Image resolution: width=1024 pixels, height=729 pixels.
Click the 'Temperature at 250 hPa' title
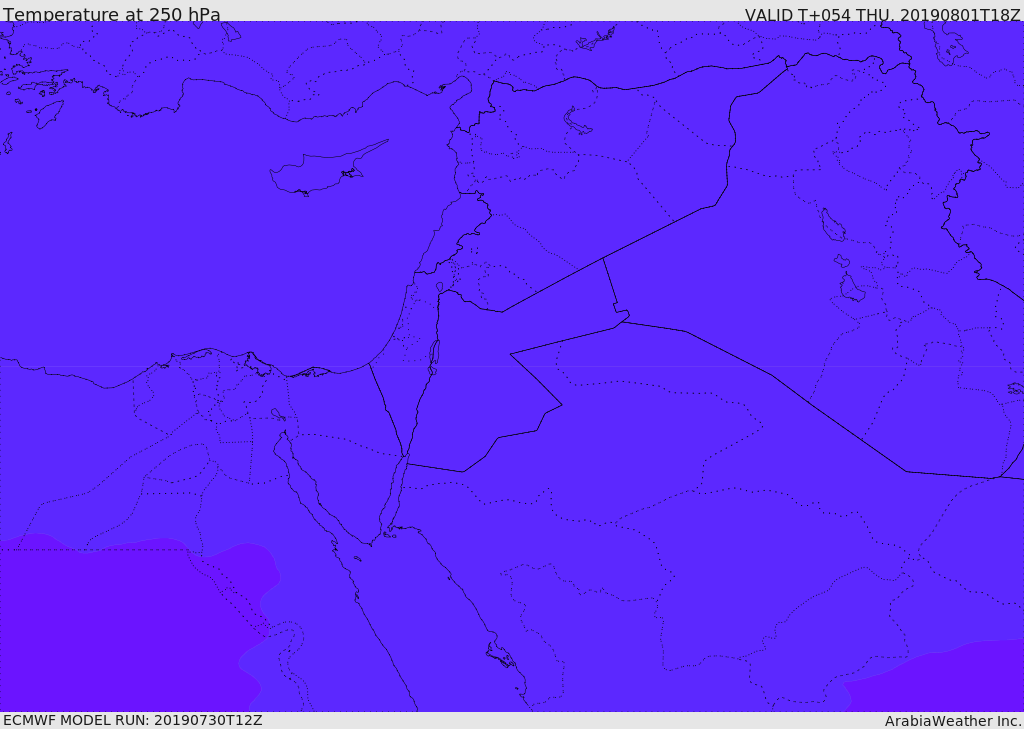(112, 14)
